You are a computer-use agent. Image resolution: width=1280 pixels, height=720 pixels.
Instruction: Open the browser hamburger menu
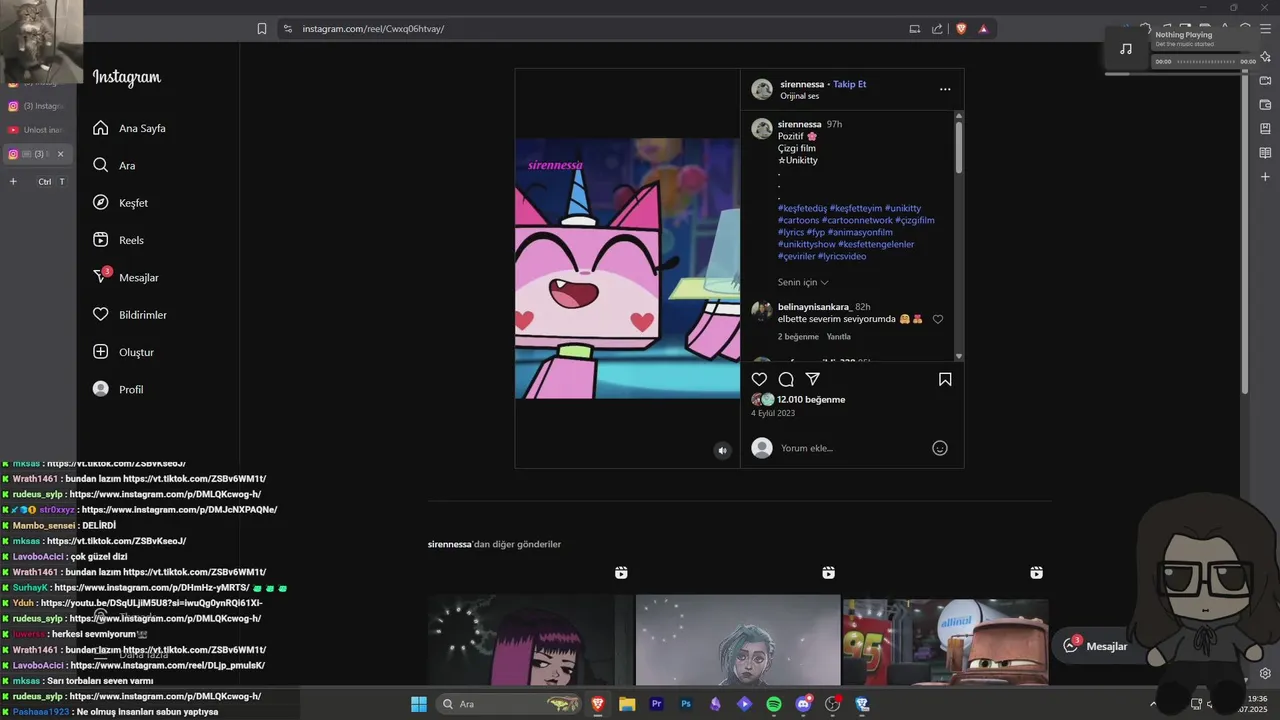point(1267,29)
